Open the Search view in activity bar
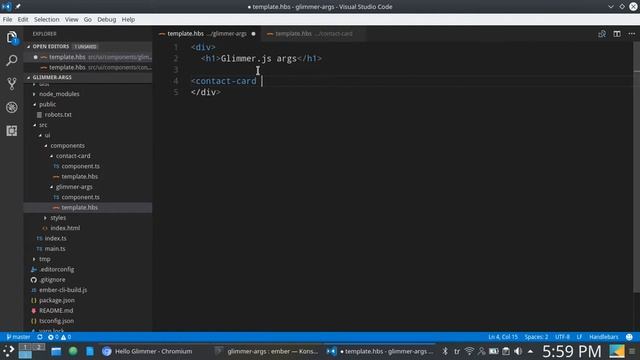640x360 pixels. coord(12,60)
